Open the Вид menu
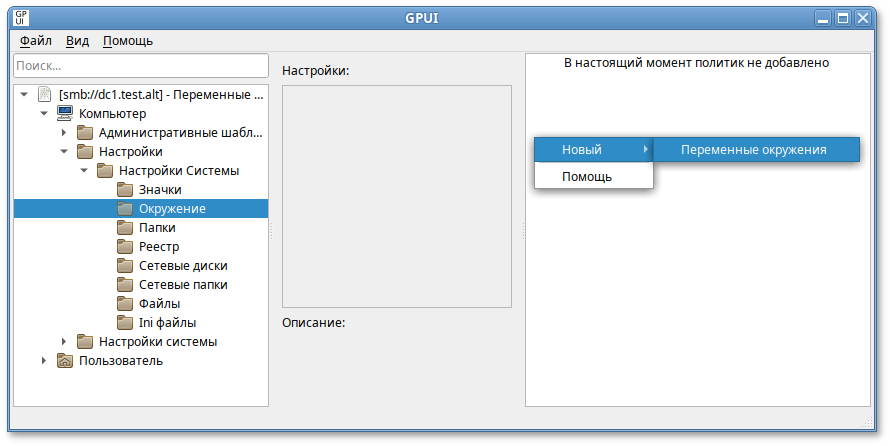The height and width of the screenshot is (446, 890). [77, 41]
